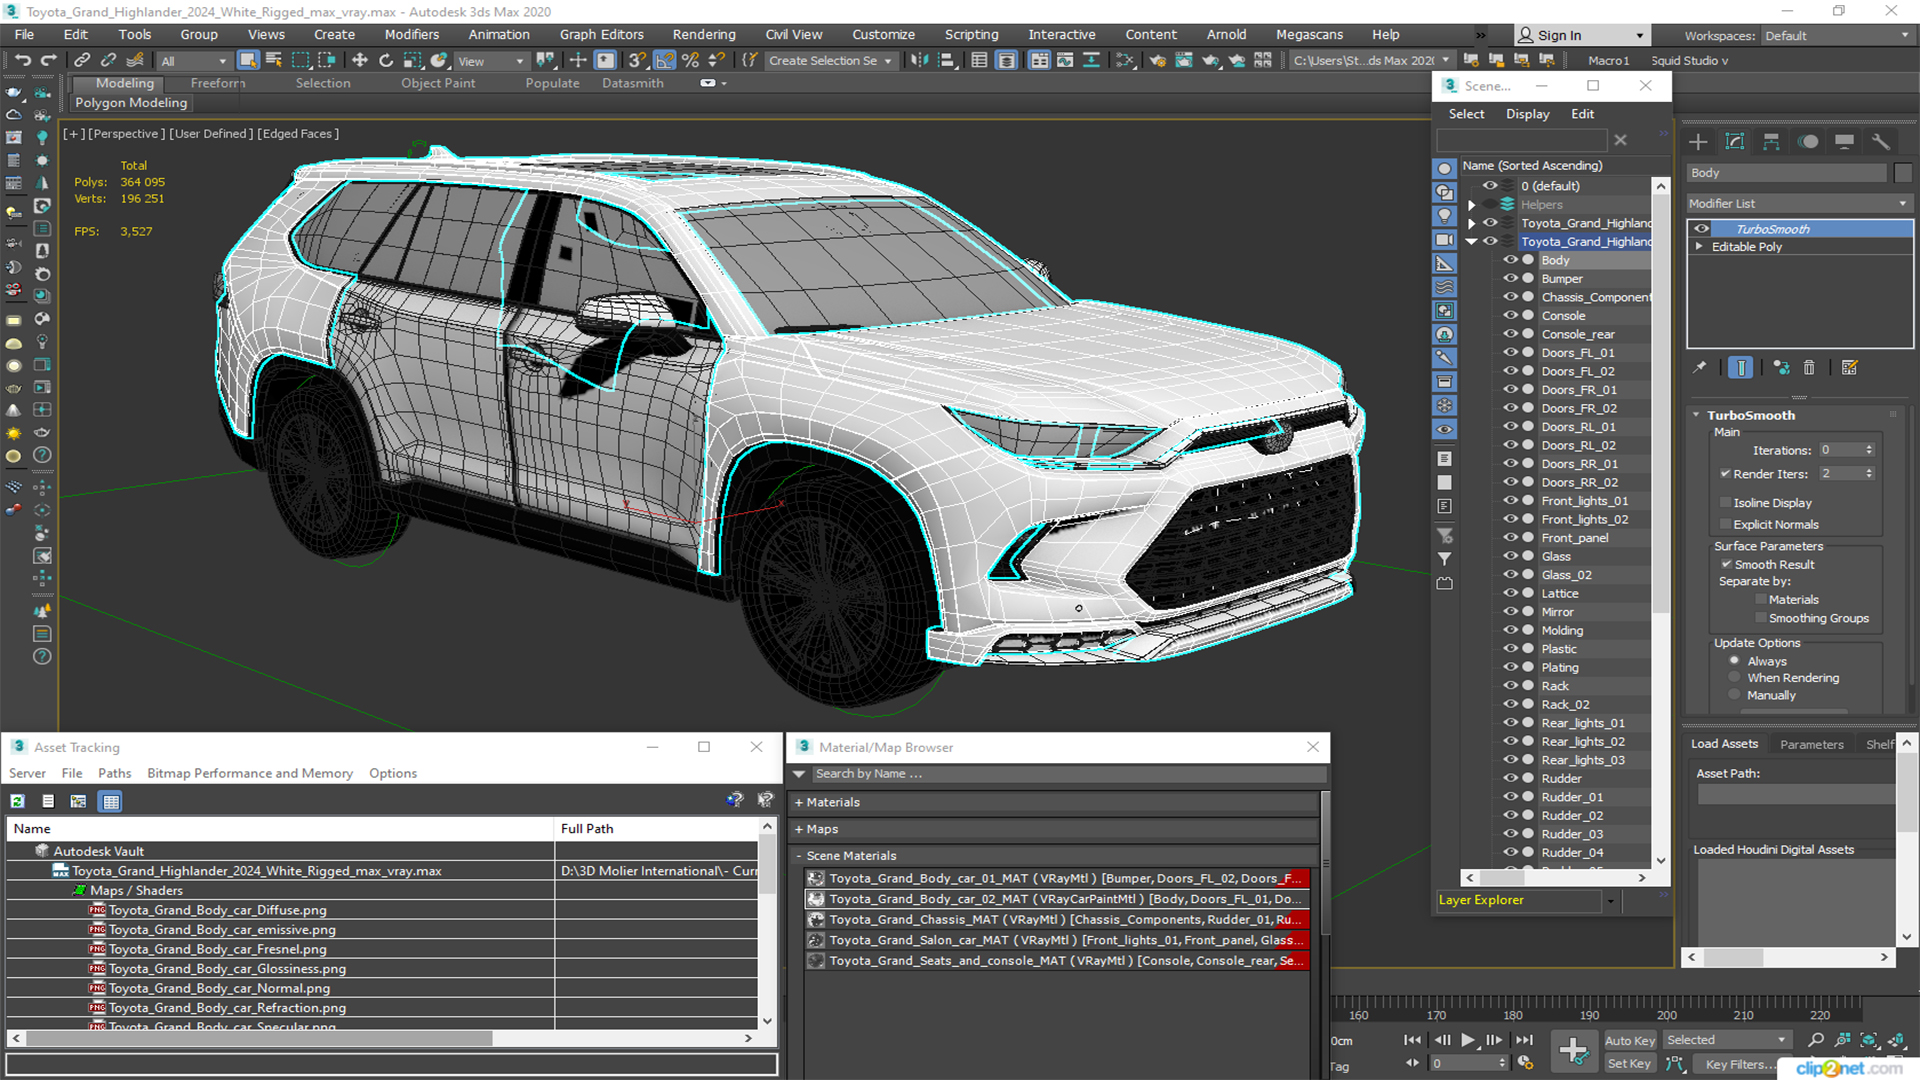Open Time Configuration clock icon
The height and width of the screenshot is (1080, 1920).
click(1525, 1063)
